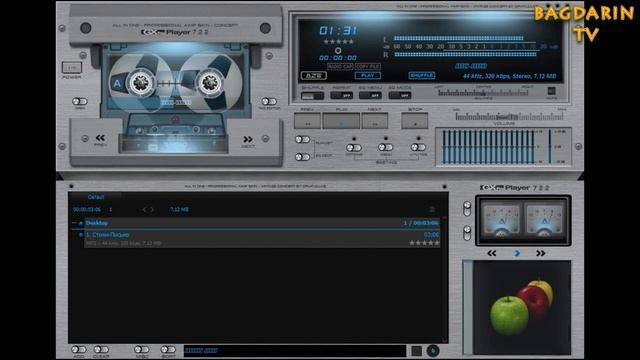
Task: Toggle the EQ MENU rocker switch
Action: point(370,96)
